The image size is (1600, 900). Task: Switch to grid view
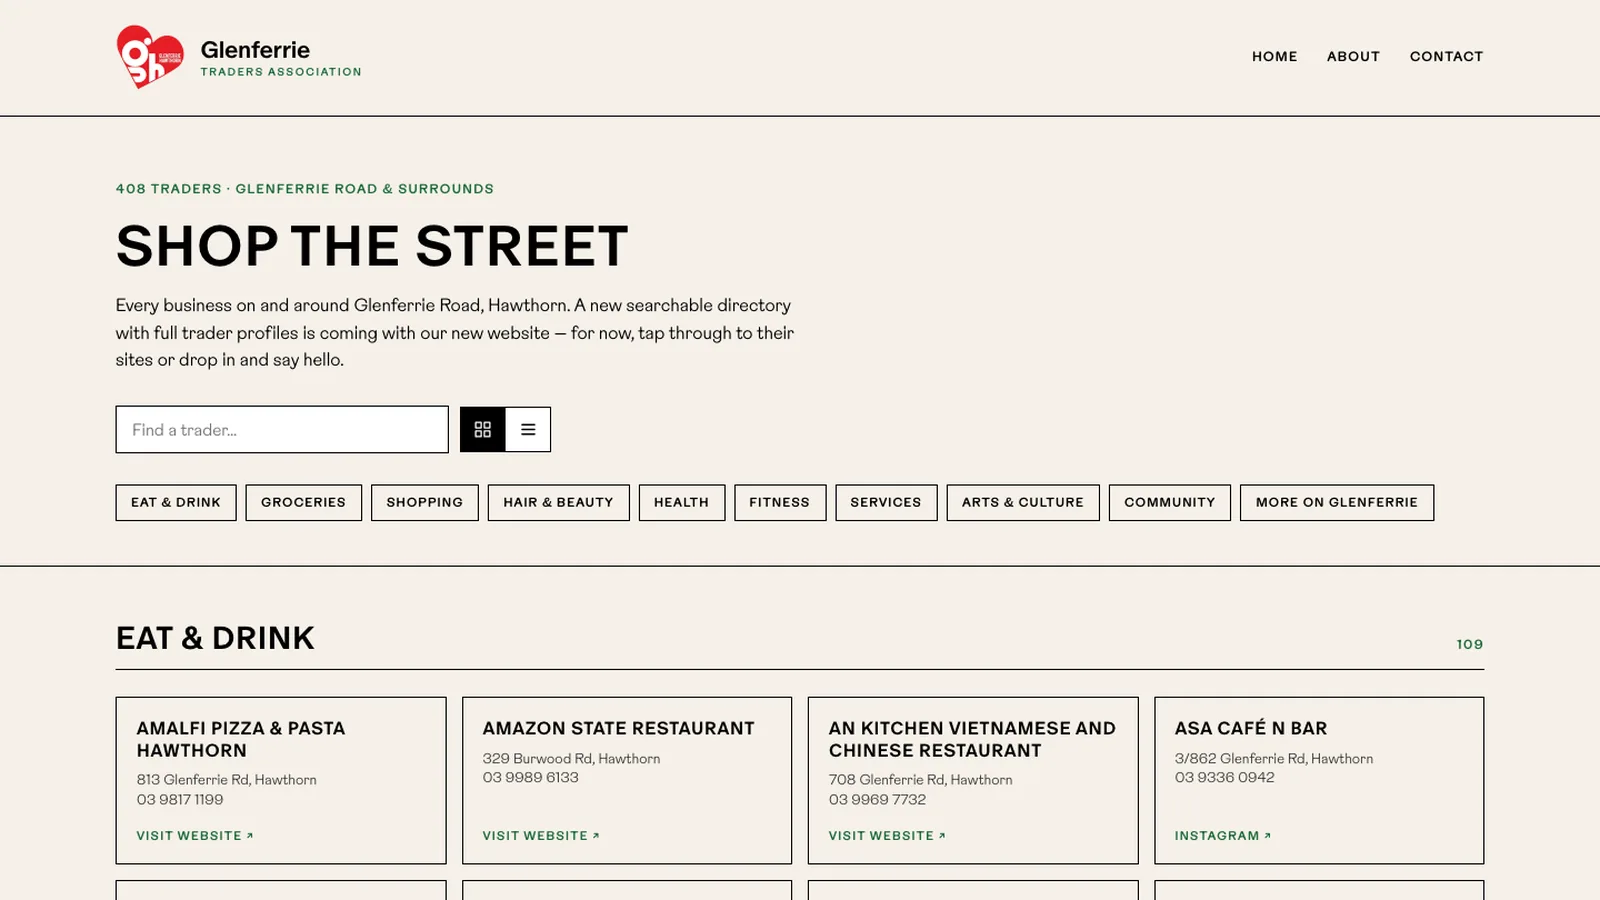point(483,429)
